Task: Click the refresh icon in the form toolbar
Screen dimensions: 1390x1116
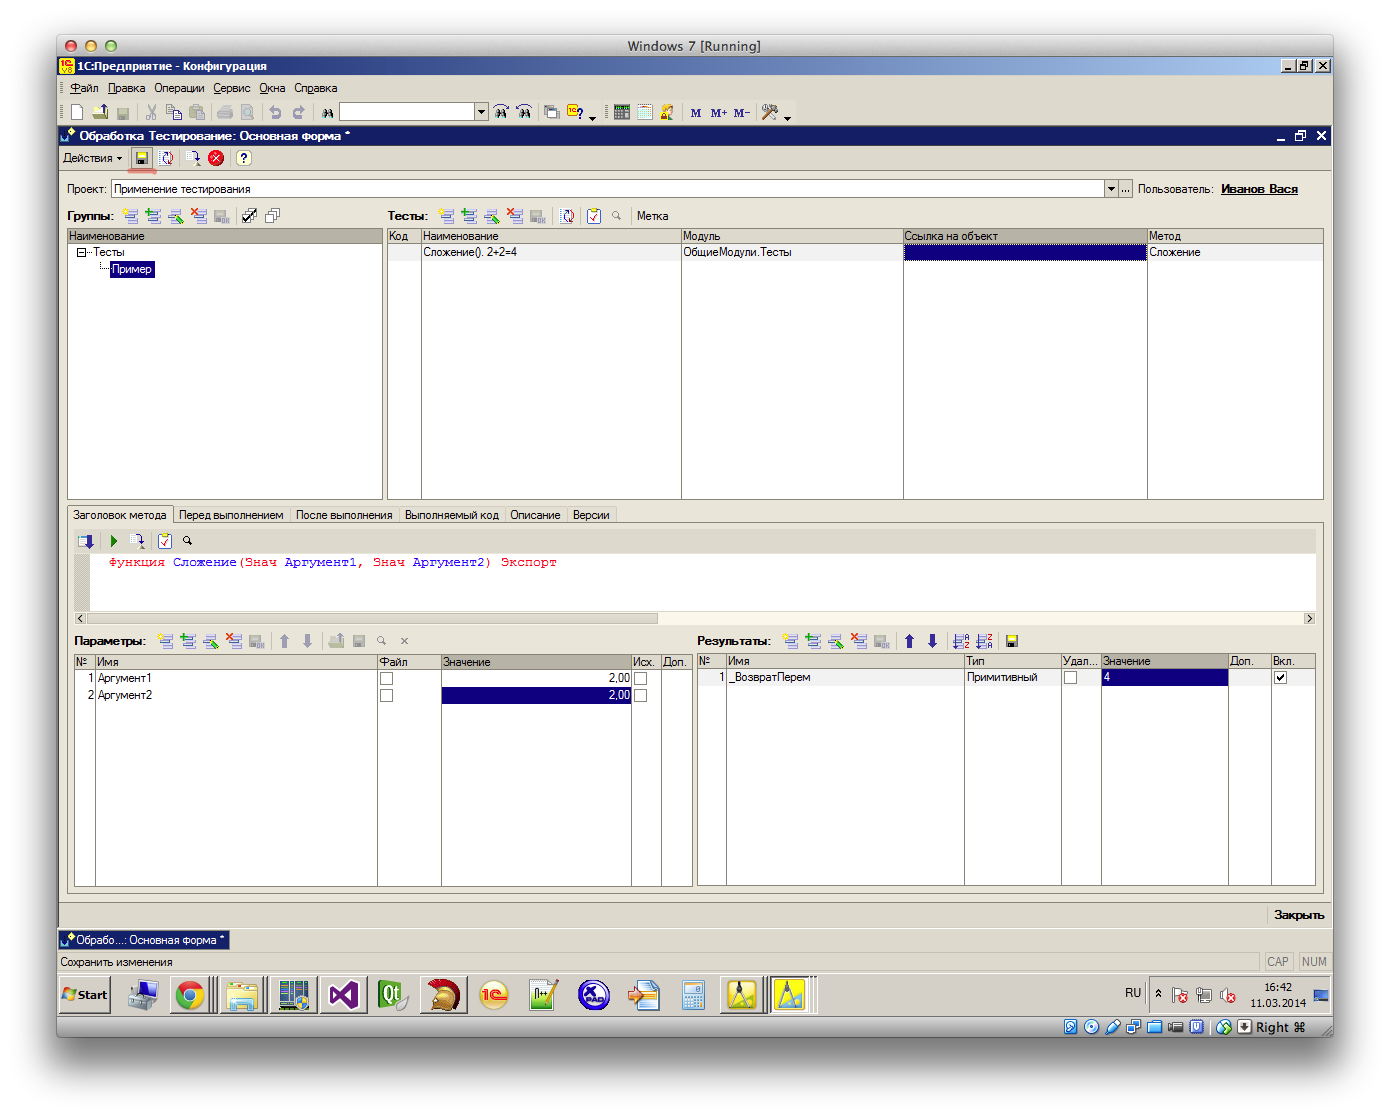Action: (x=167, y=158)
